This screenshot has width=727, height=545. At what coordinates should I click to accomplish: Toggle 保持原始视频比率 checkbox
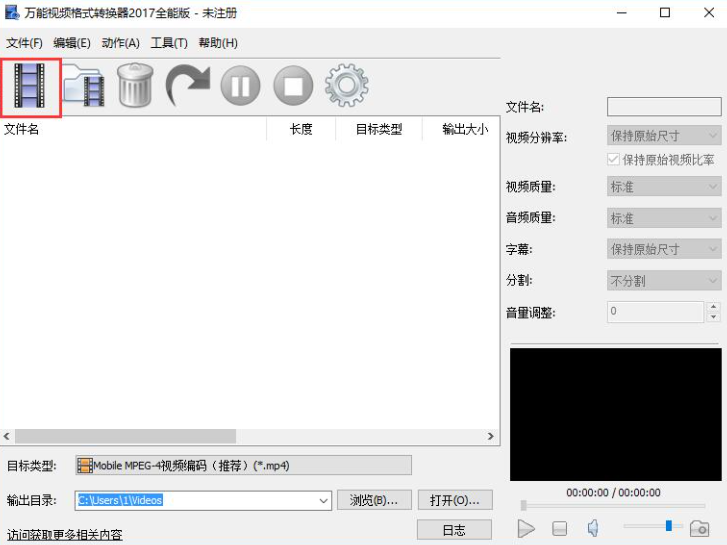click(x=613, y=160)
